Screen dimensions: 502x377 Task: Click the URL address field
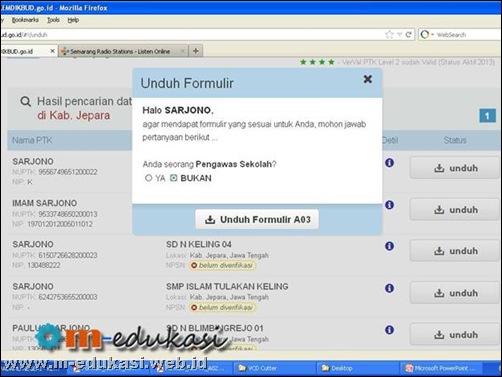[x=192, y=35]
